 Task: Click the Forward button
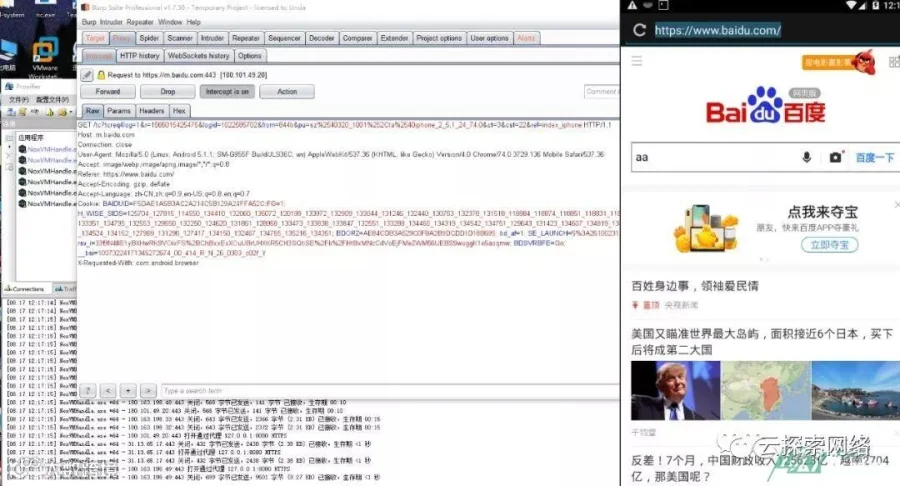pyautogui.click(x=108, y=91)
